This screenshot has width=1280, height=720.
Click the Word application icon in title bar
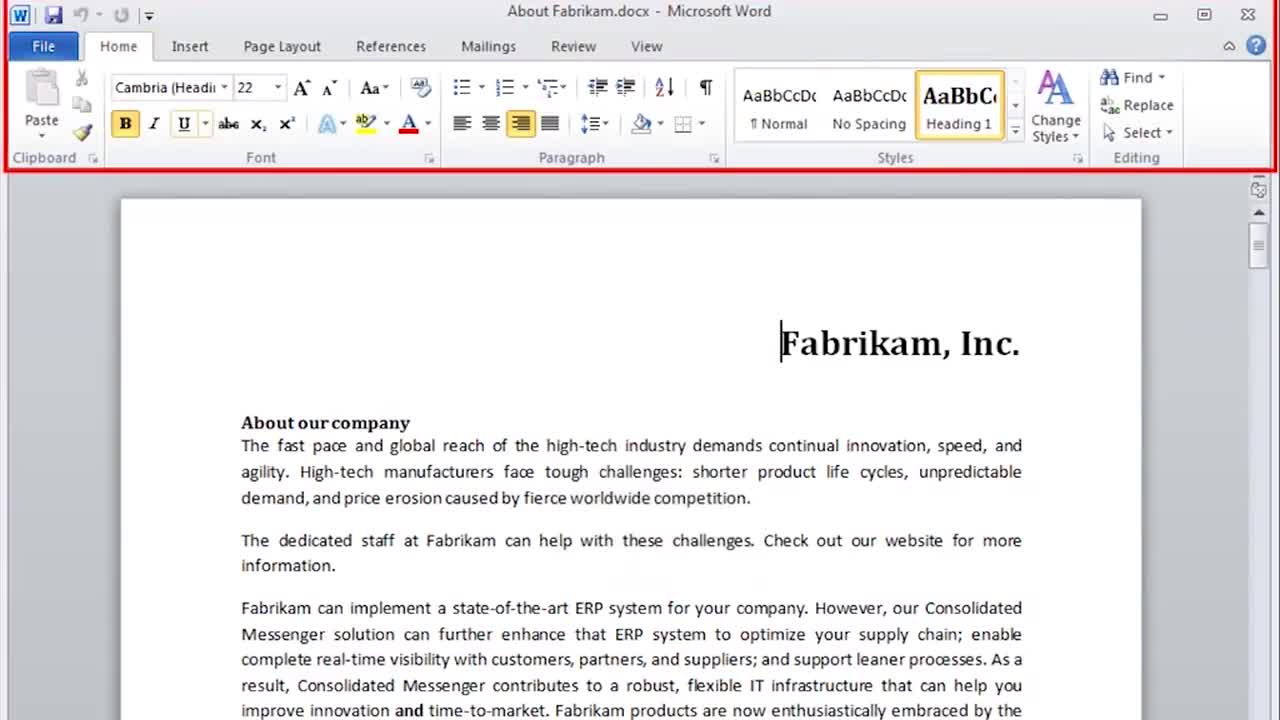tap(20, 15)
